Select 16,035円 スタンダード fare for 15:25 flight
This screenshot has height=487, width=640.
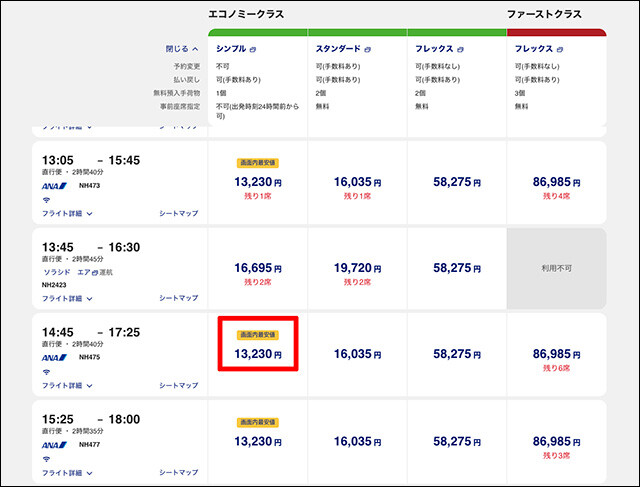[358, 441]
